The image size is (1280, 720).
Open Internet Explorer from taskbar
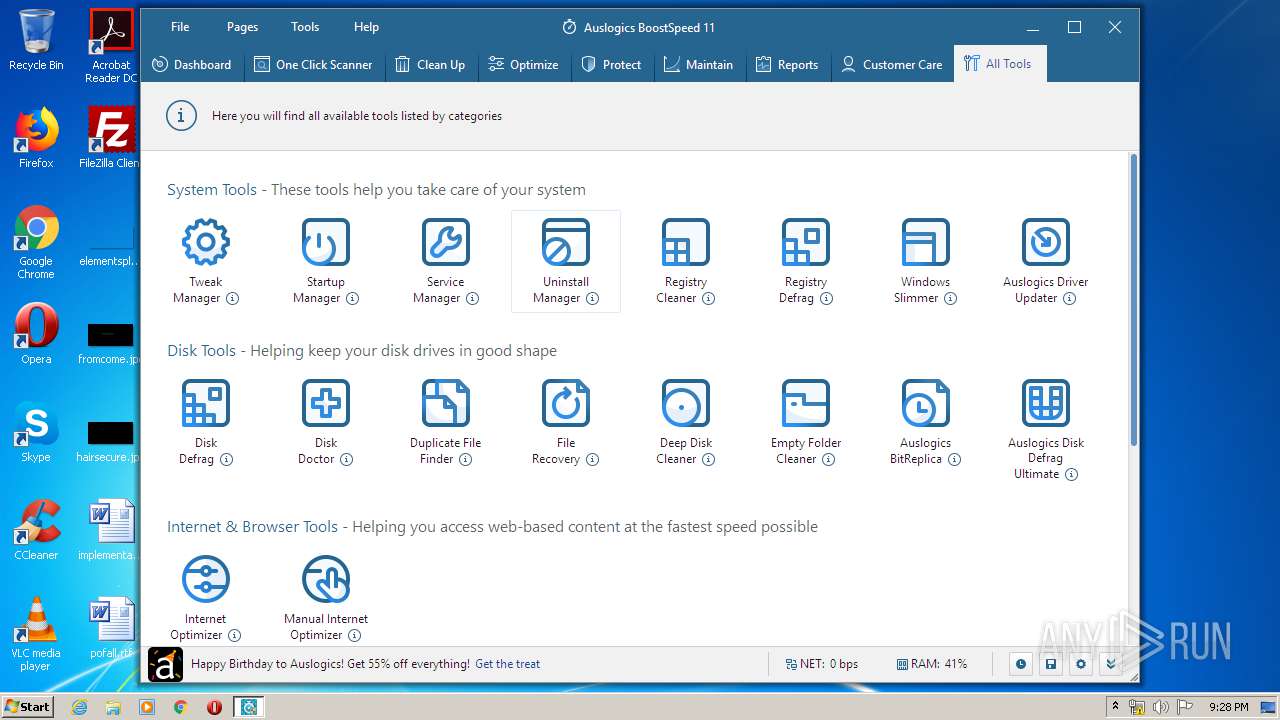(x=80, y=707)
